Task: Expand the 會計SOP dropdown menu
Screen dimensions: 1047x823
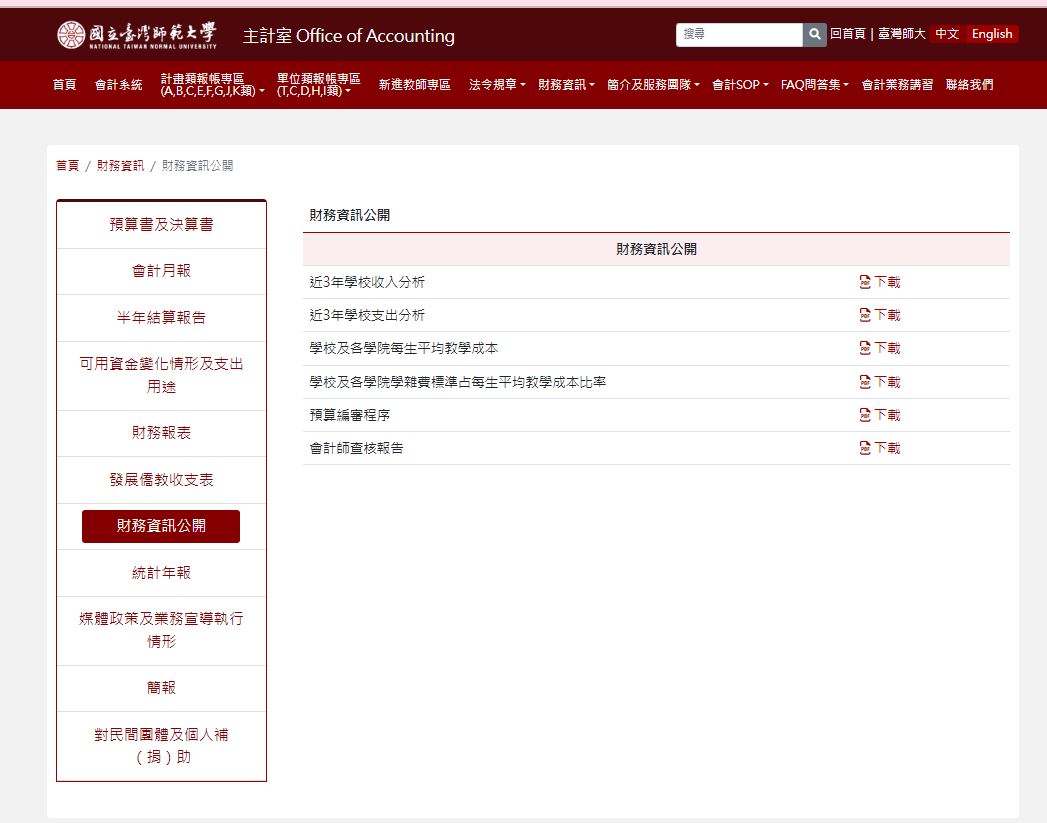Action: click(740, 85)
